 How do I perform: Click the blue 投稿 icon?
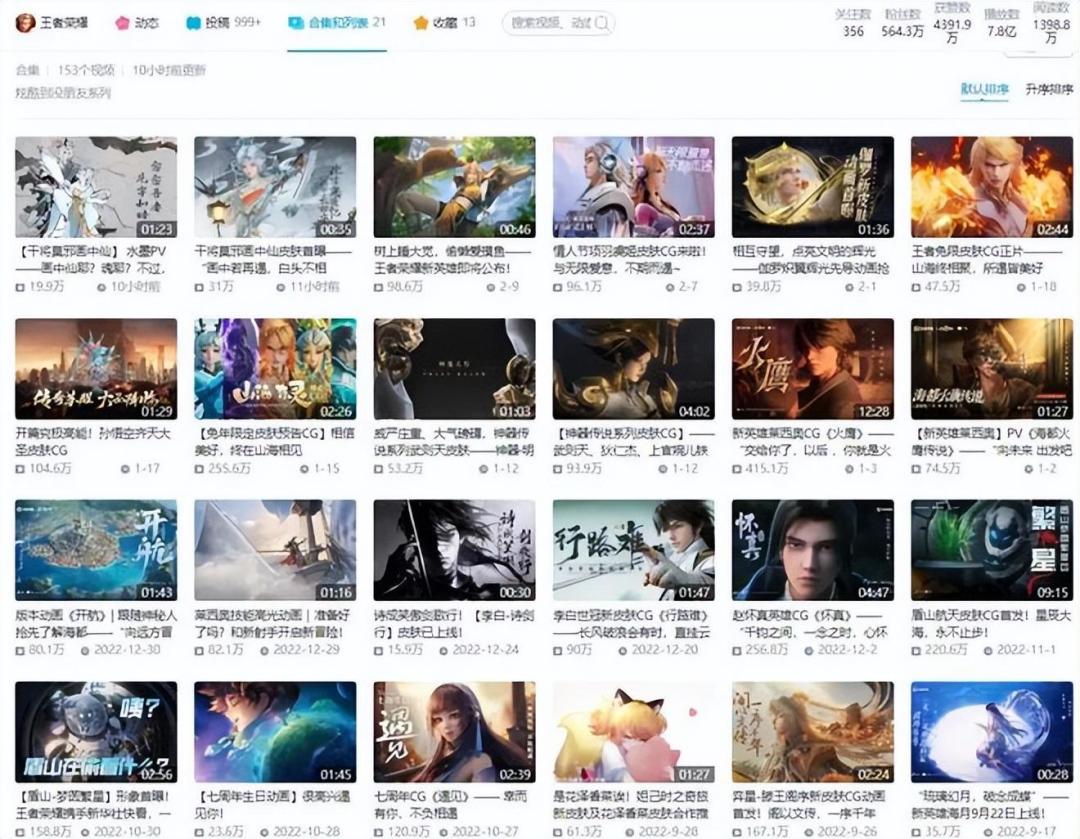click(194, 23)
